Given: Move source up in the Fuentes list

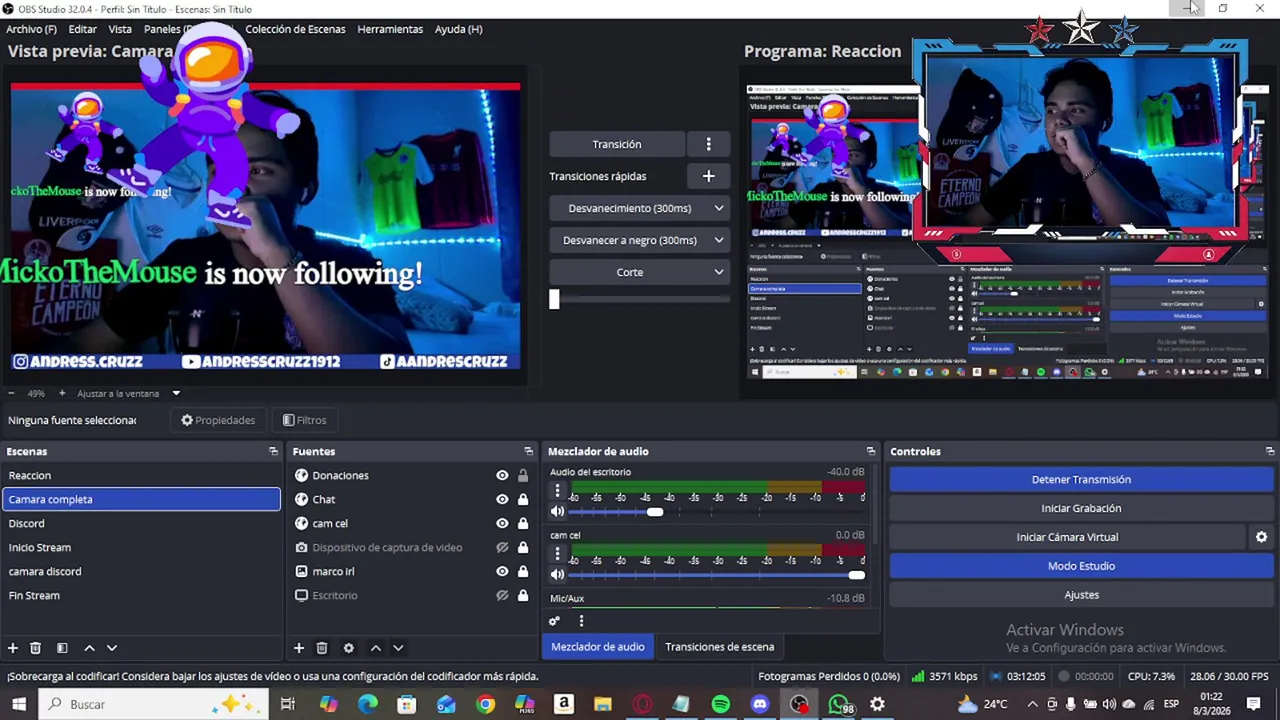Looking at the screenshot, I should click(x=376, y=648).
